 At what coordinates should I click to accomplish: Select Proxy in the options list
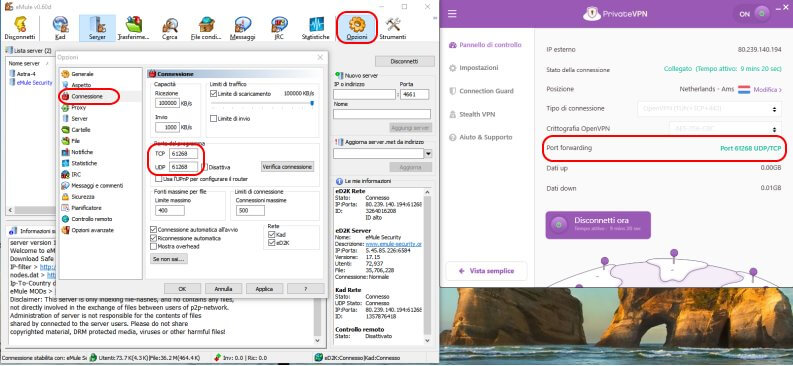tap(78, 107)
